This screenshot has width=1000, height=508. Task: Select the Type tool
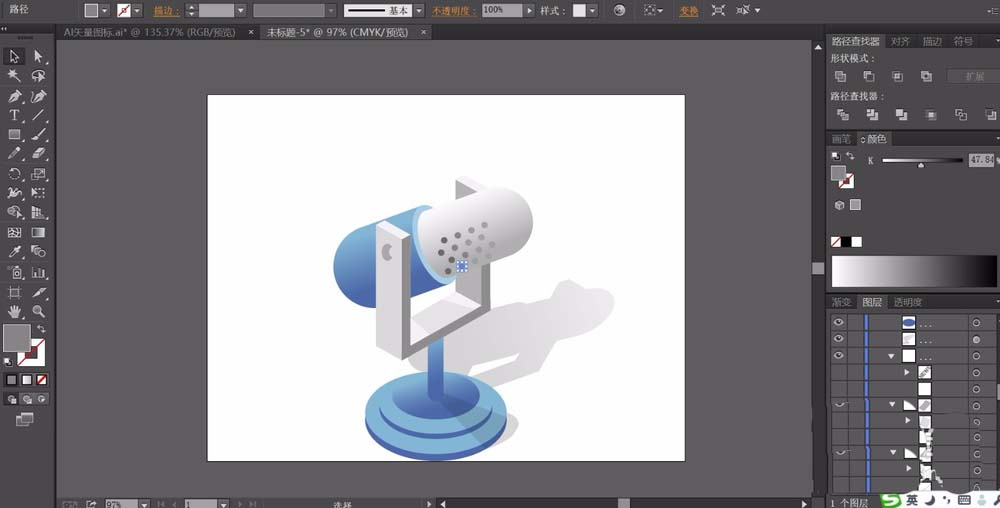[x=14, y=115]
